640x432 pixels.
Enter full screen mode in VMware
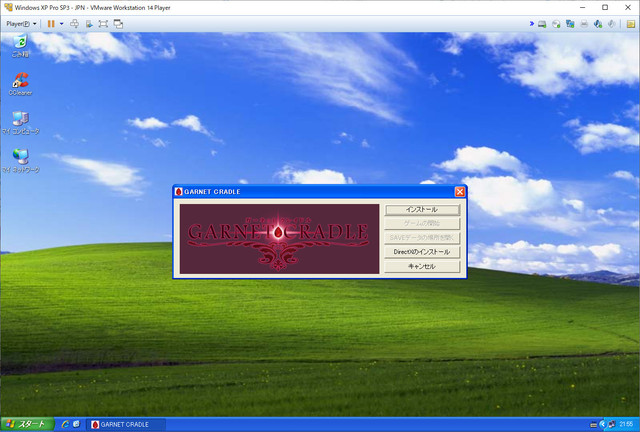[103, 24]
